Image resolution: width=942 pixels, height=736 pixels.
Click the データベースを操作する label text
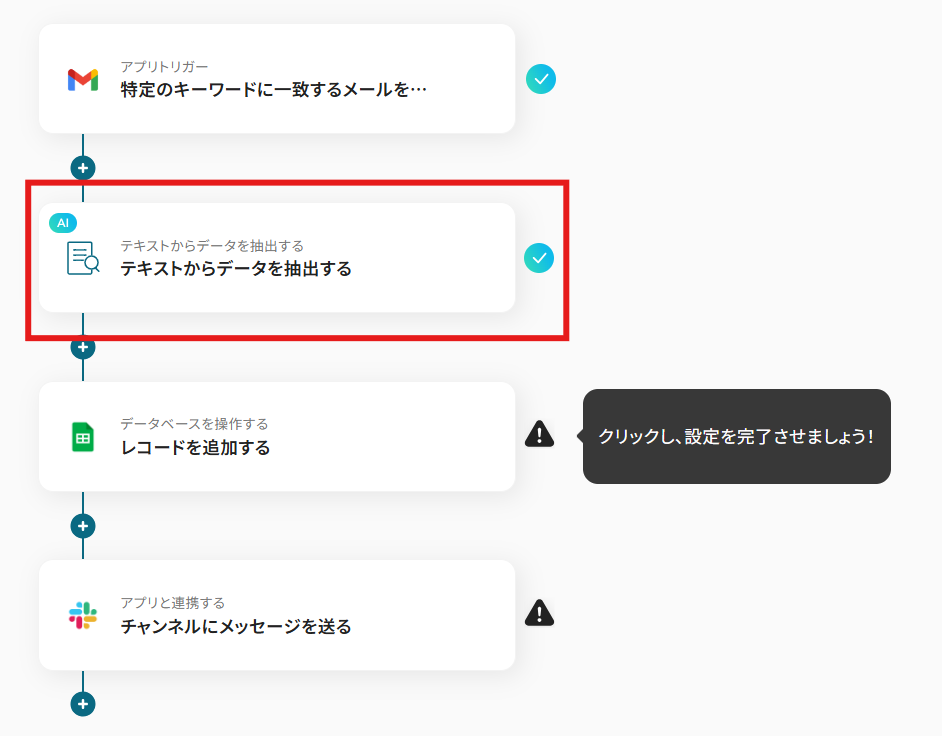[194, 424]
